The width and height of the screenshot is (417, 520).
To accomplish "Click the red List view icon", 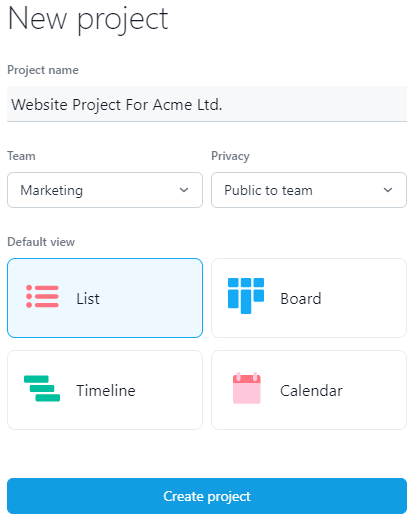I will 42,296.
